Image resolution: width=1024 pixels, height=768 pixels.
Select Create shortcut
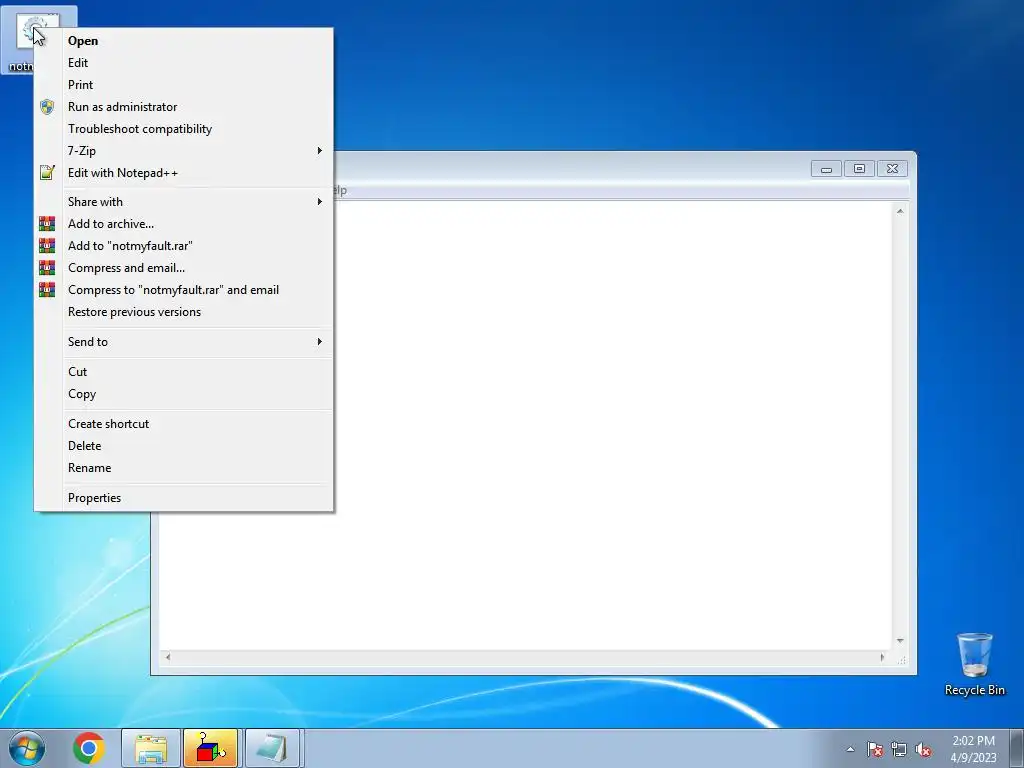184,424
